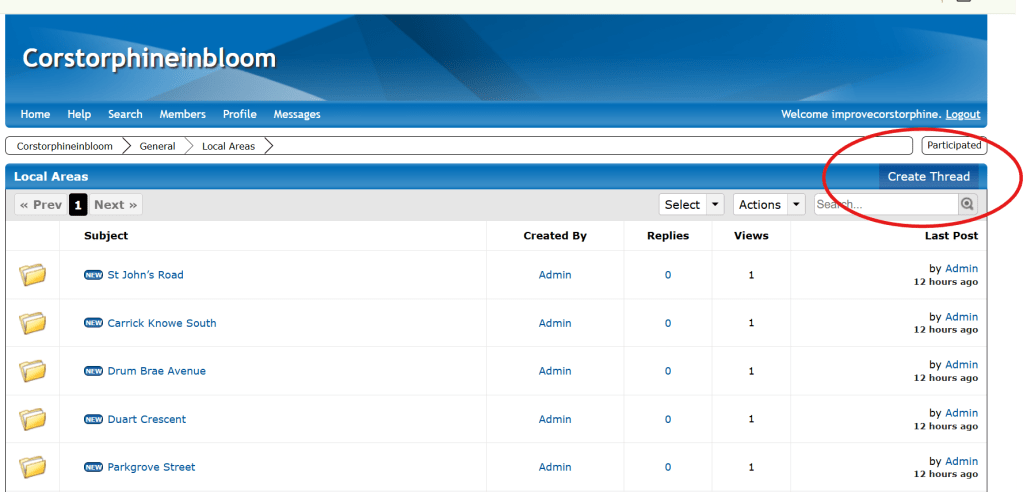Click the Created By column header

[x=555, y=236]
